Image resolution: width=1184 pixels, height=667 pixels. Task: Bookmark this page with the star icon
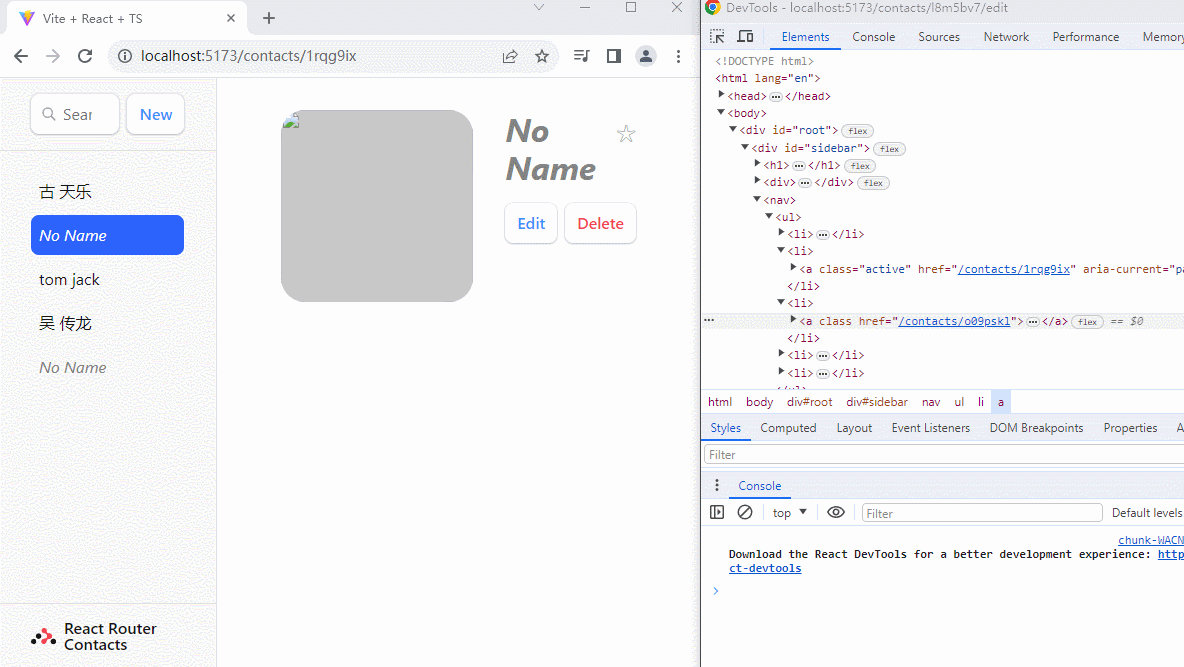(x=542, y=56)
